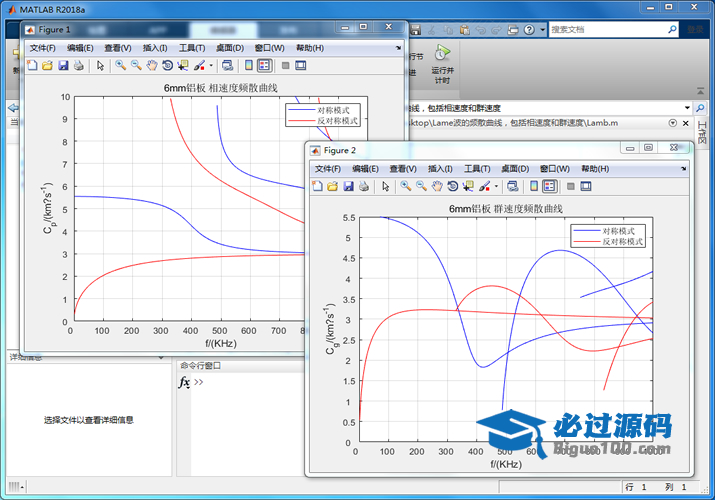Viewport: 715px width, 500px height.
Task: Click Print icon in Figure 1 toolbar
Action: click(x=79, y=66)
